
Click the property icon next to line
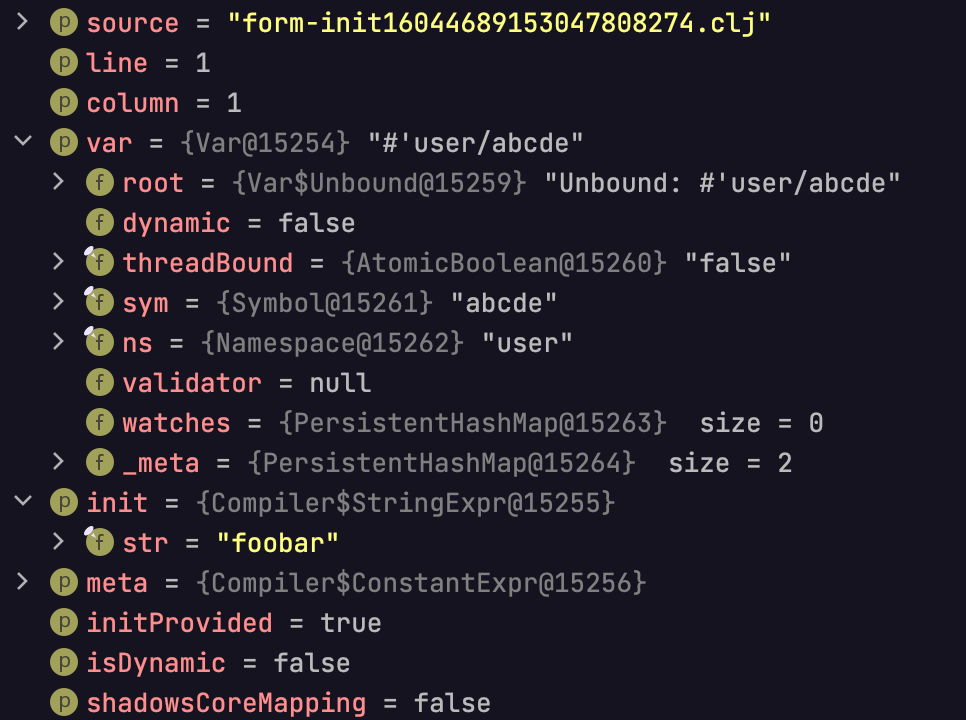(x=64, y=62)
